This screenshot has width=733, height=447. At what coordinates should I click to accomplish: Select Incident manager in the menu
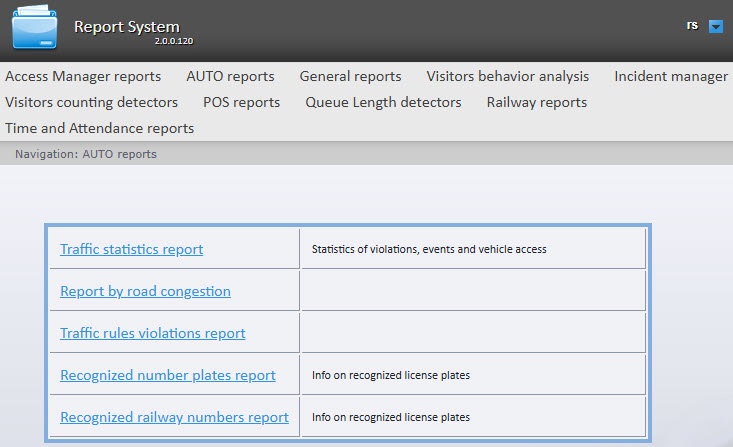pos(671,76)
